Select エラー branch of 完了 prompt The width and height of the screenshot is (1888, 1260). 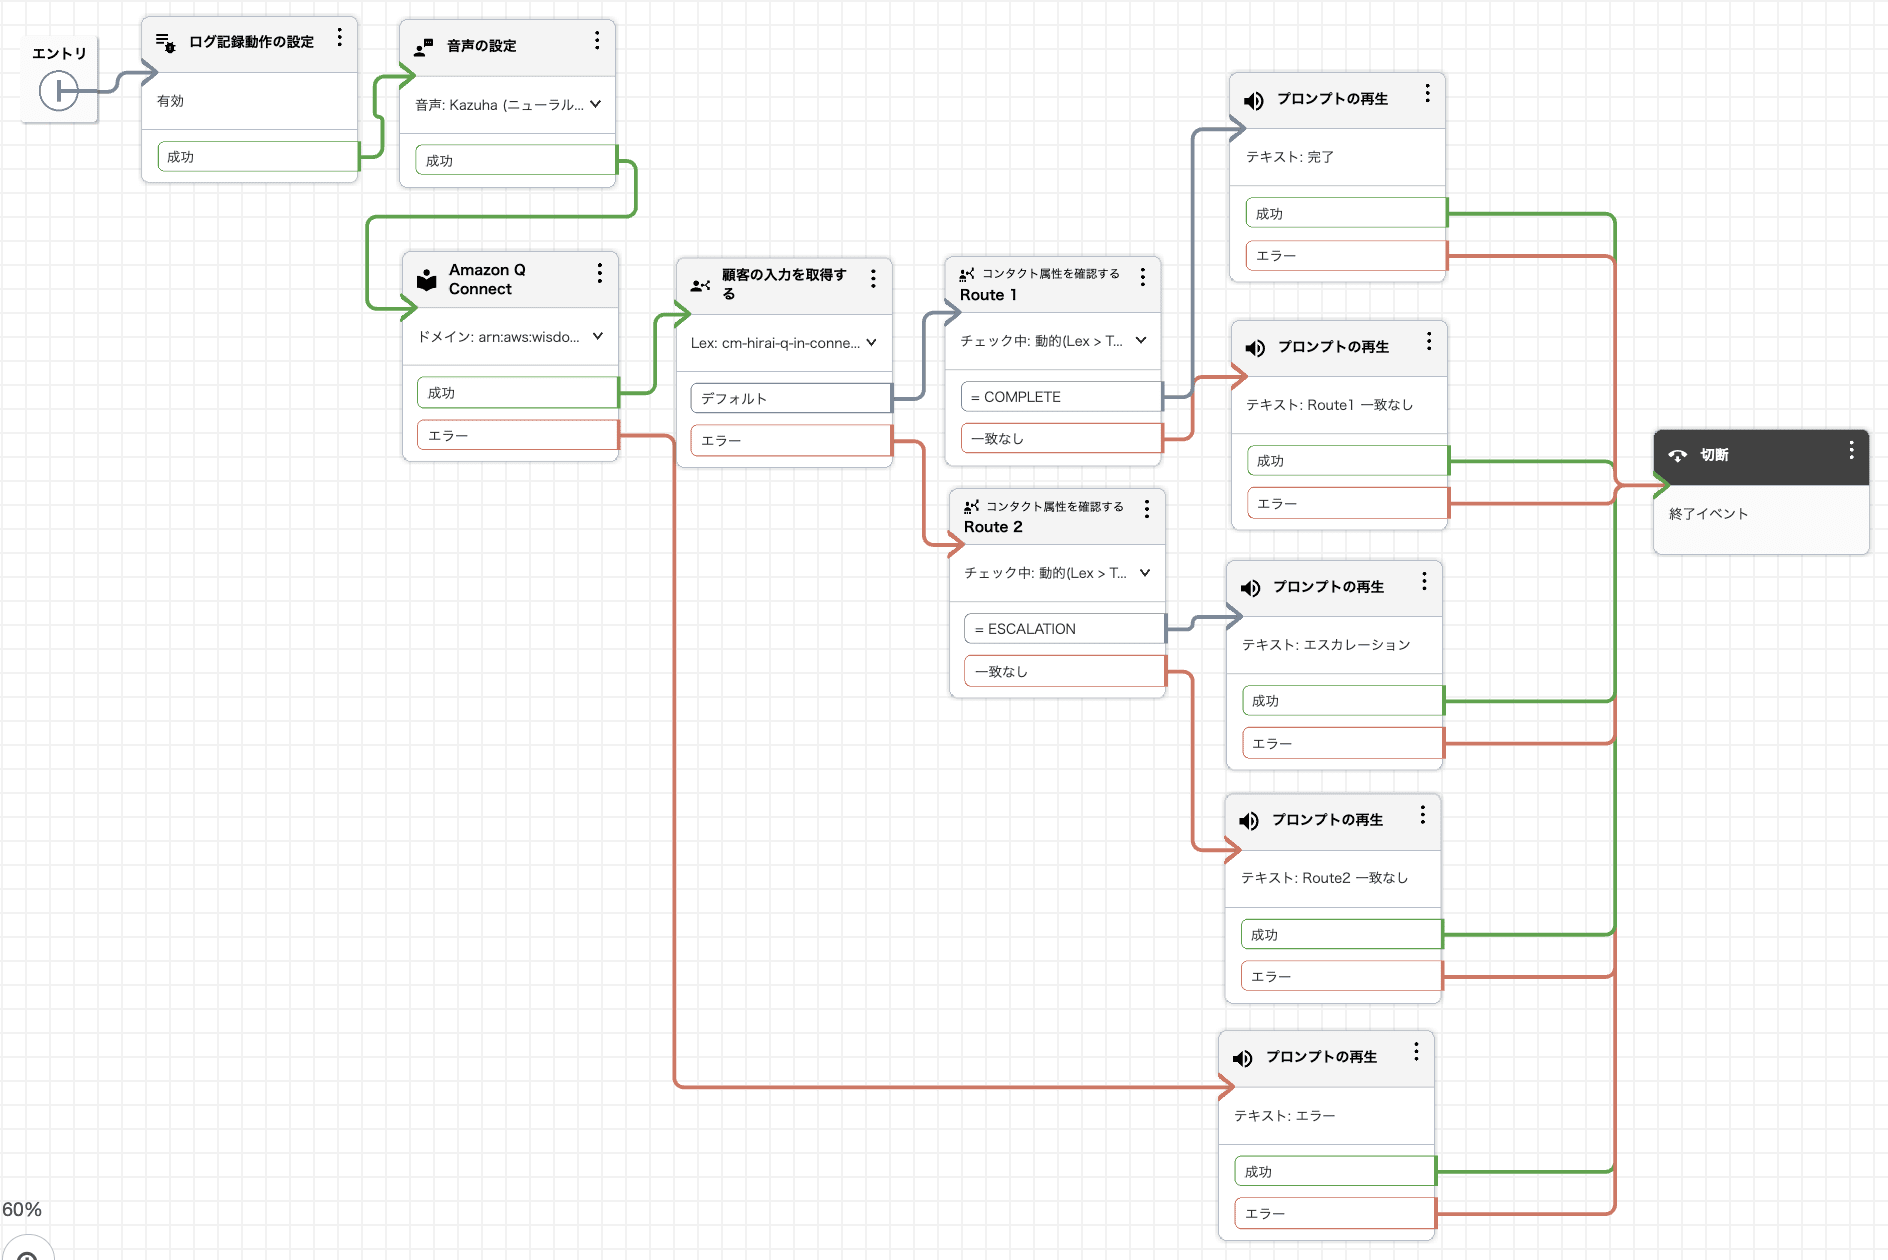point(1346,256)
